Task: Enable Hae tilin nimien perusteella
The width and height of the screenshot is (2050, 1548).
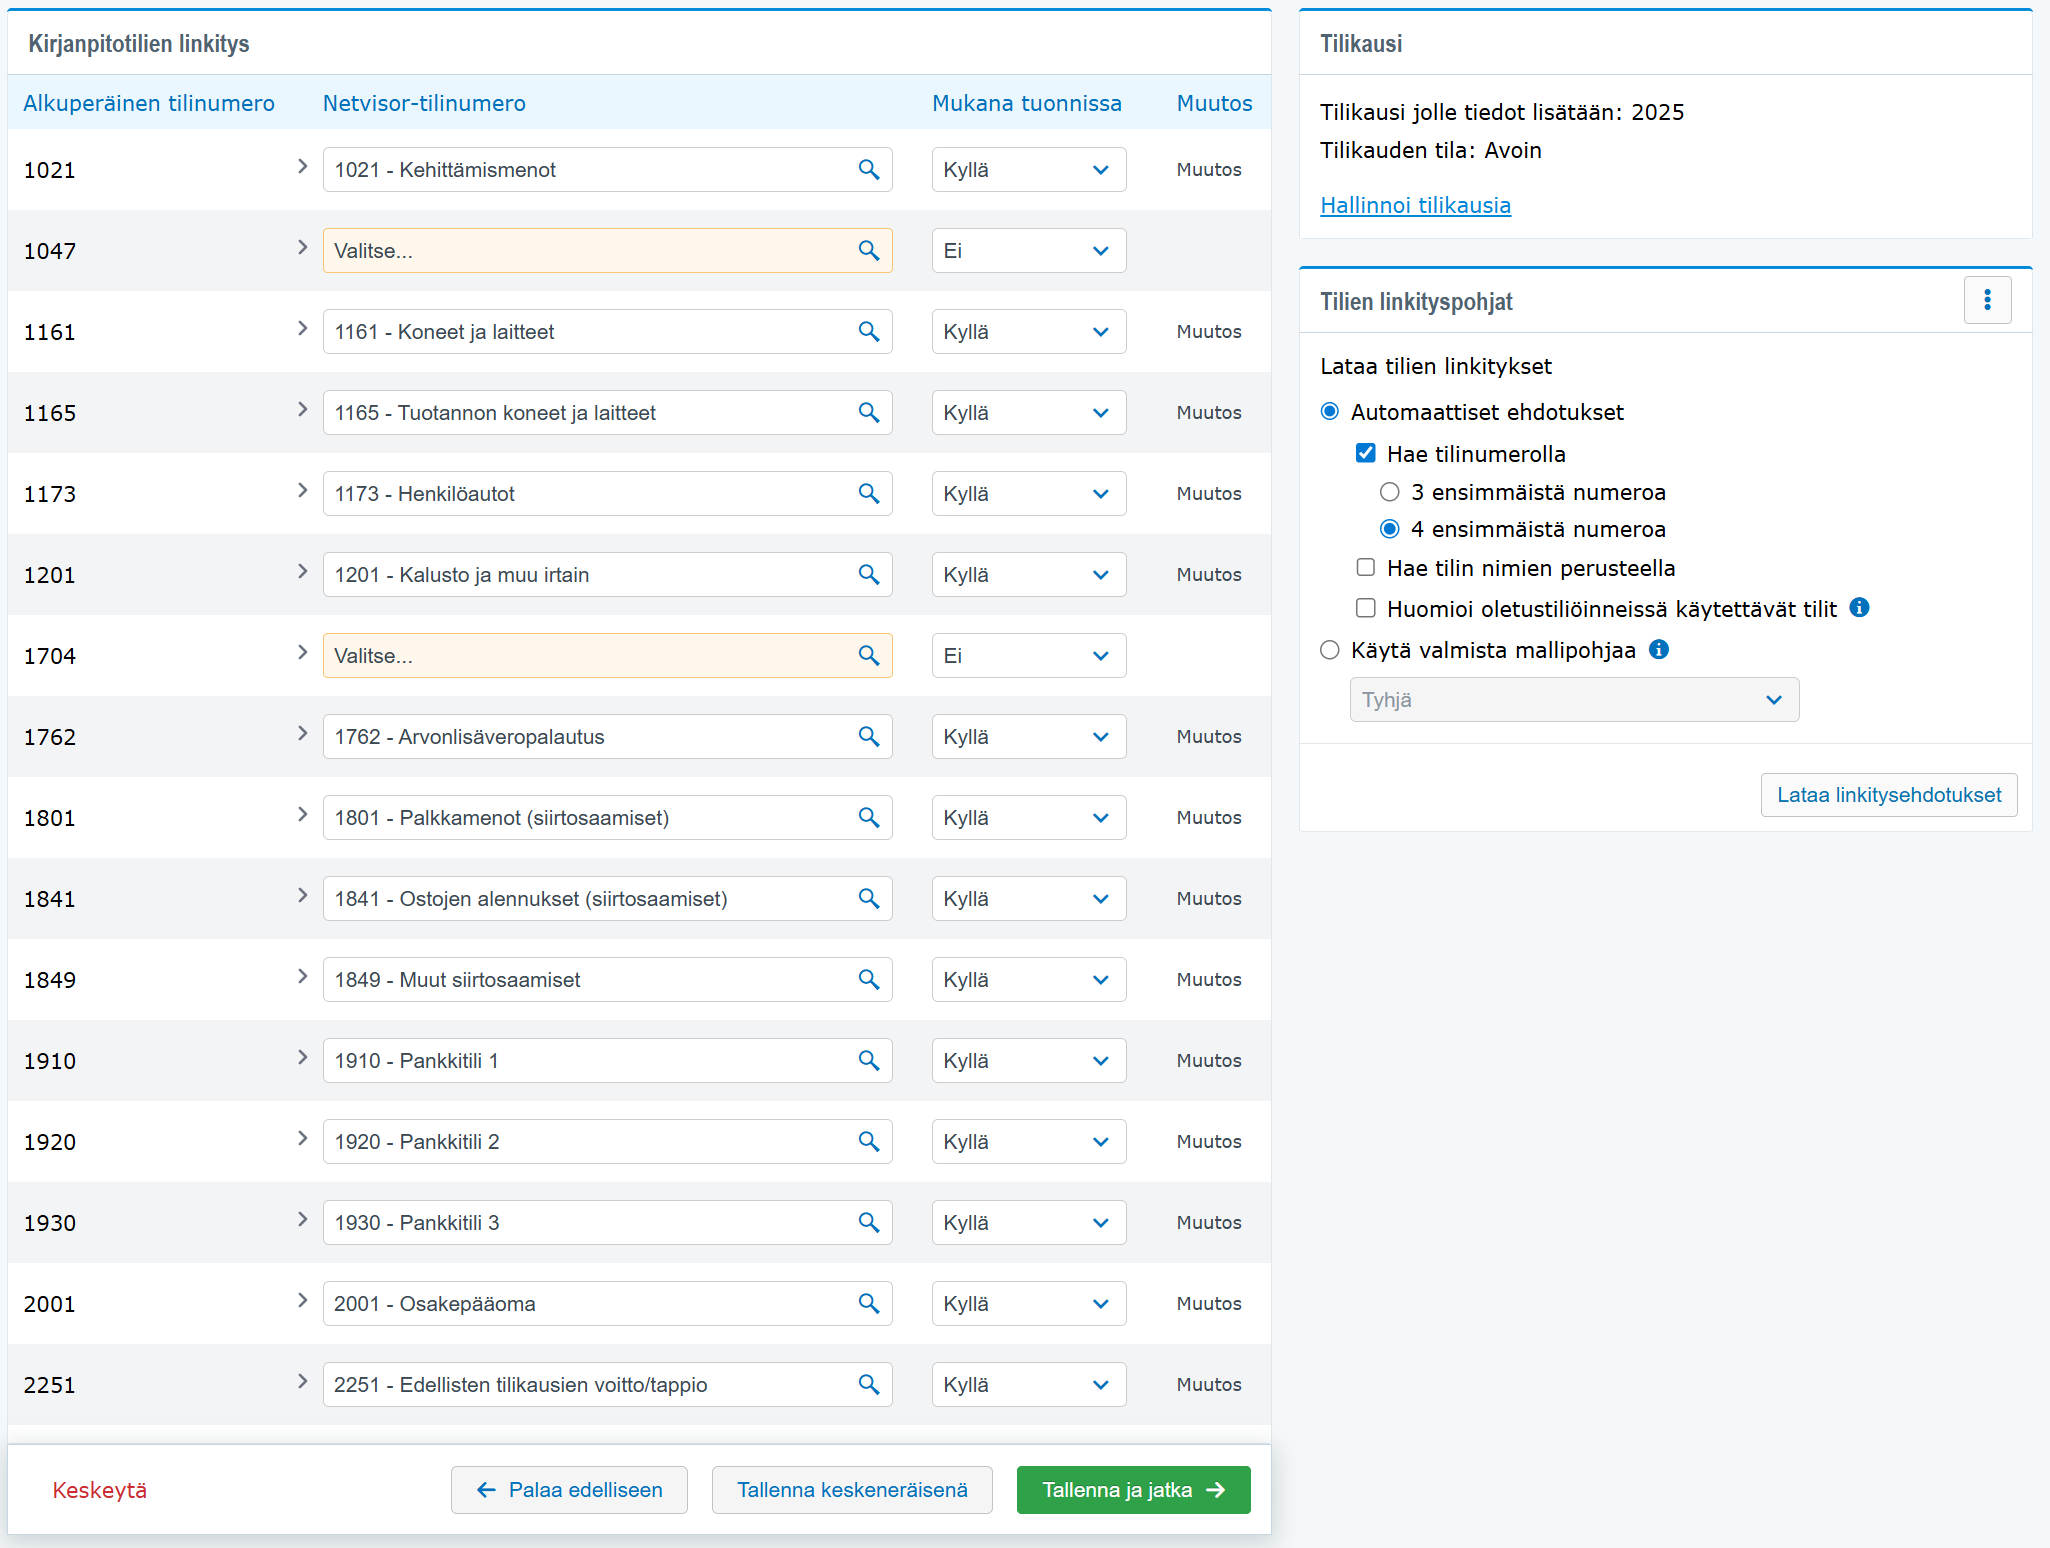Action: pos(1365,568)
